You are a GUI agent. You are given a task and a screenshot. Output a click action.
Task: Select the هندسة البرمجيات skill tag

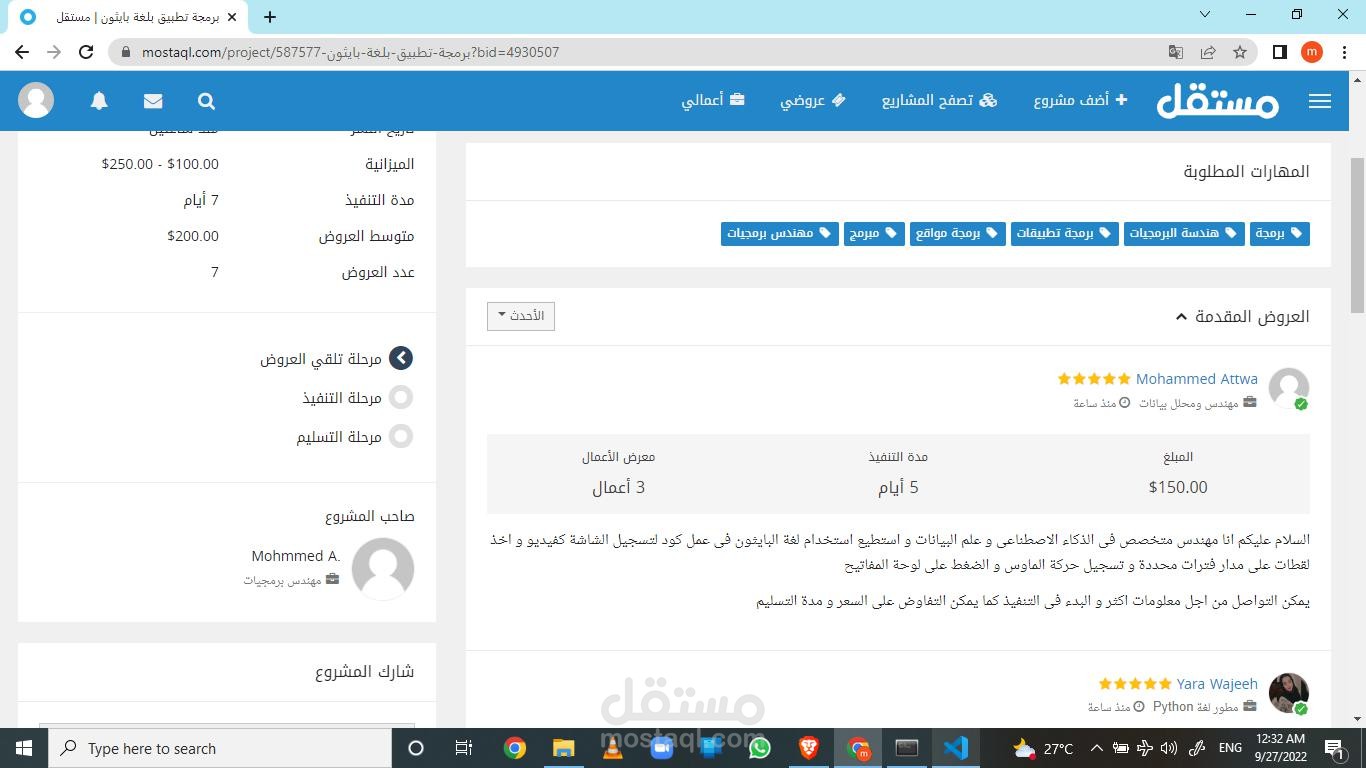click(x=1184, y=233)
